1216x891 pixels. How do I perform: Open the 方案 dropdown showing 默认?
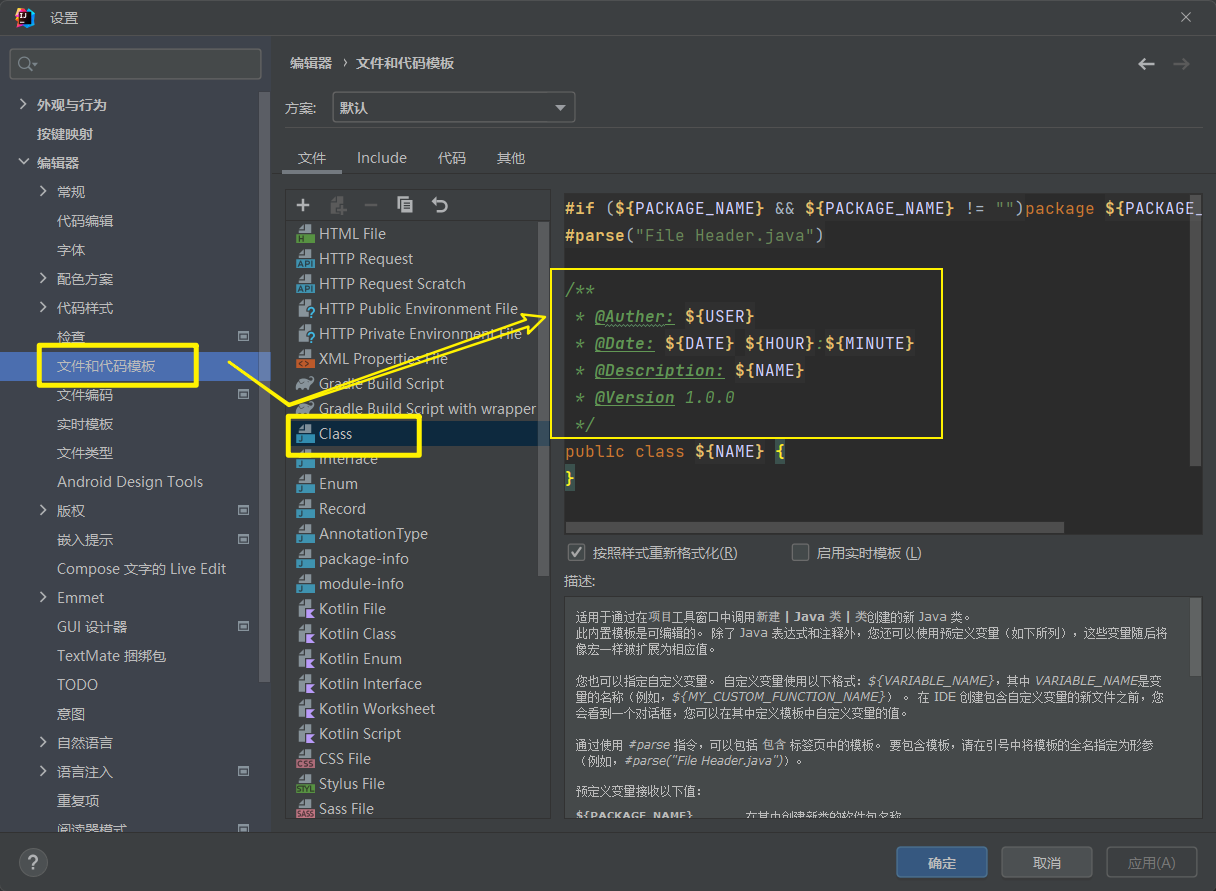[x=453, y=108]
